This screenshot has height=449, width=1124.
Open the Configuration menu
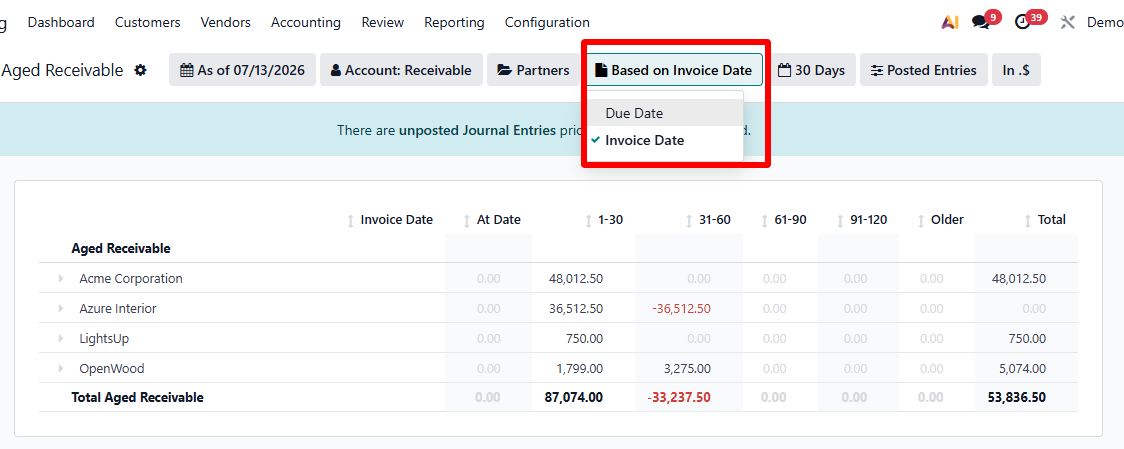(547, 22)
